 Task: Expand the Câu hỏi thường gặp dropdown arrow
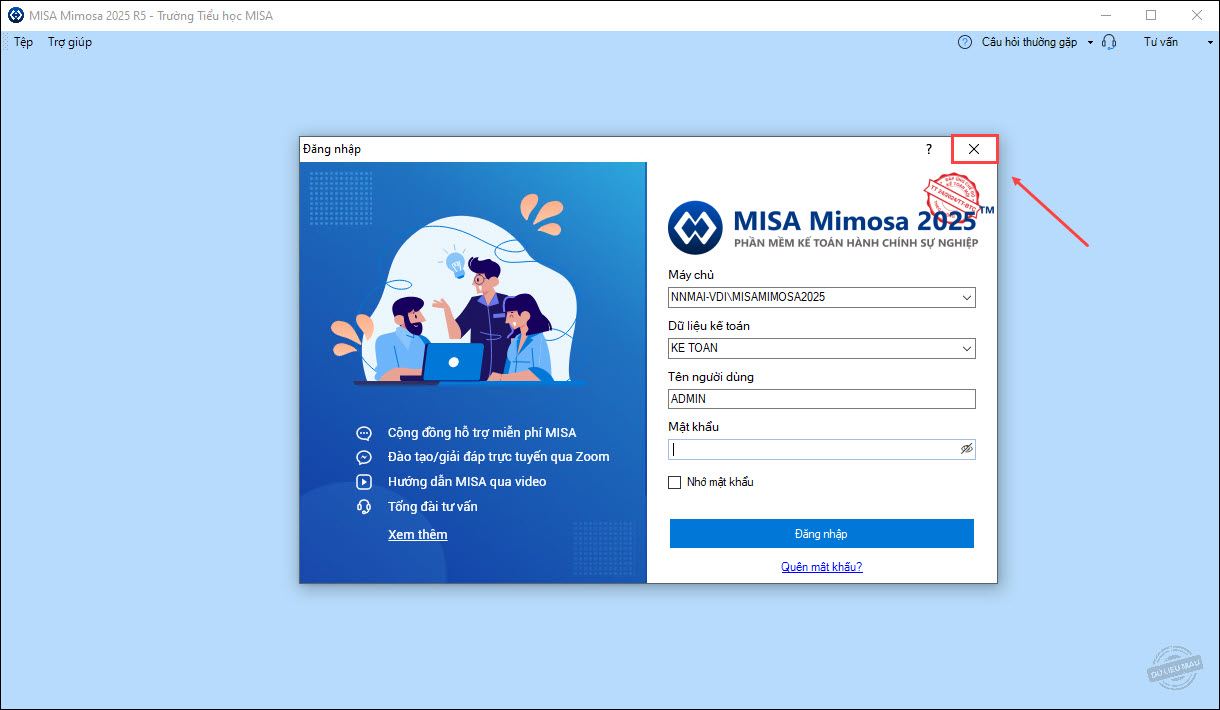[1090, 43]
